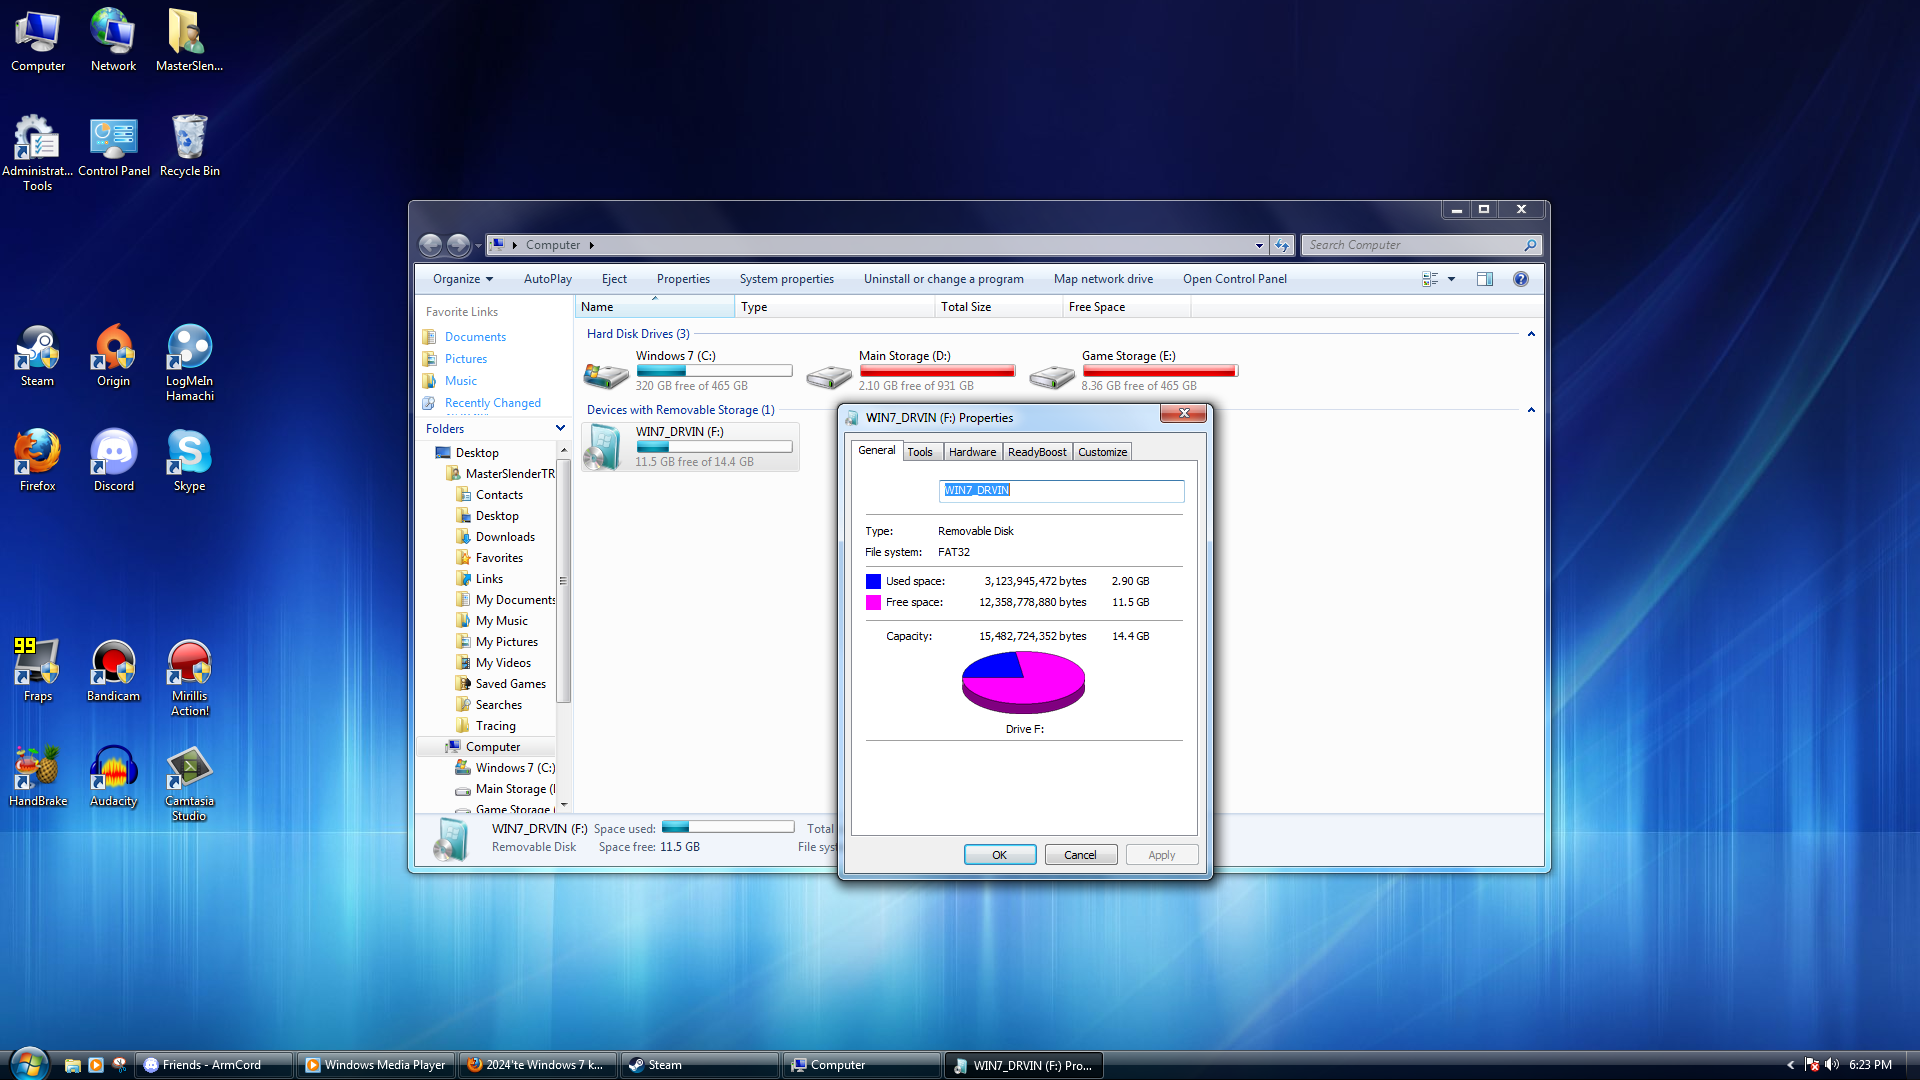Click the Back navigation arrow in Explorer
1920x1080 pixels.
point(430,245)
